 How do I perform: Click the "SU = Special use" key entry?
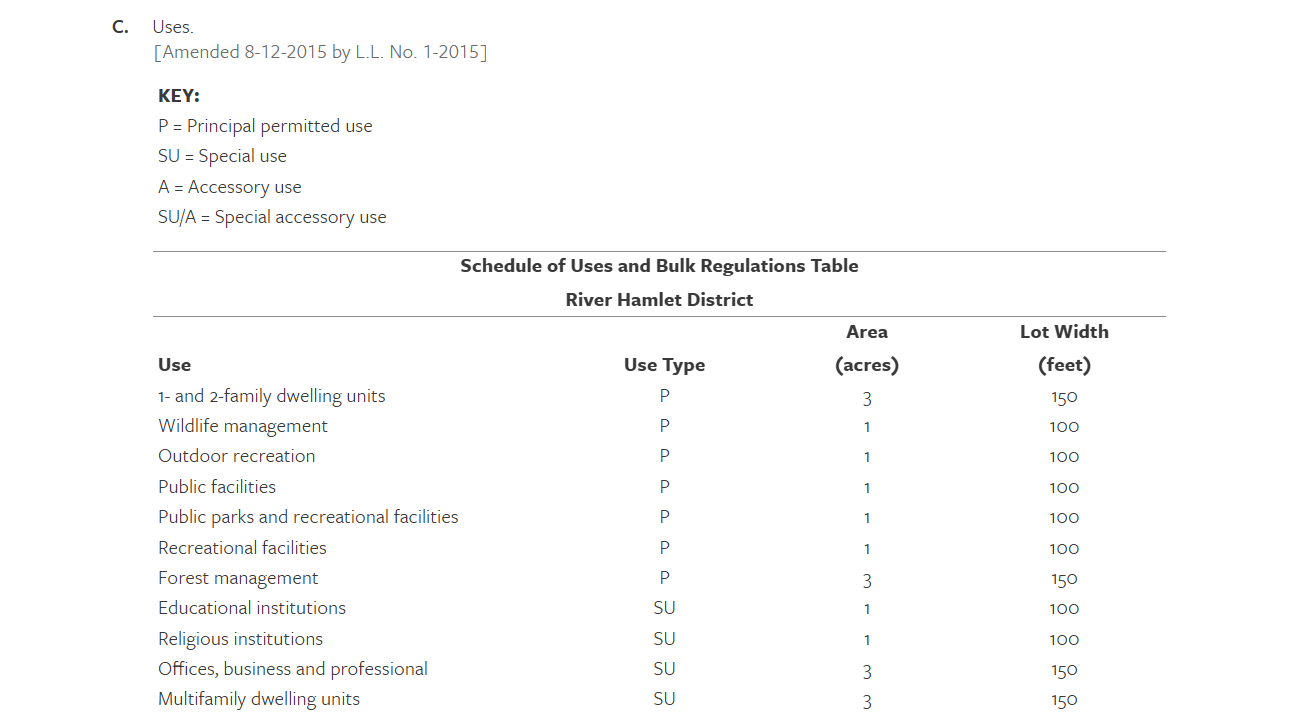pyautogui.click(x=222, y=156)
